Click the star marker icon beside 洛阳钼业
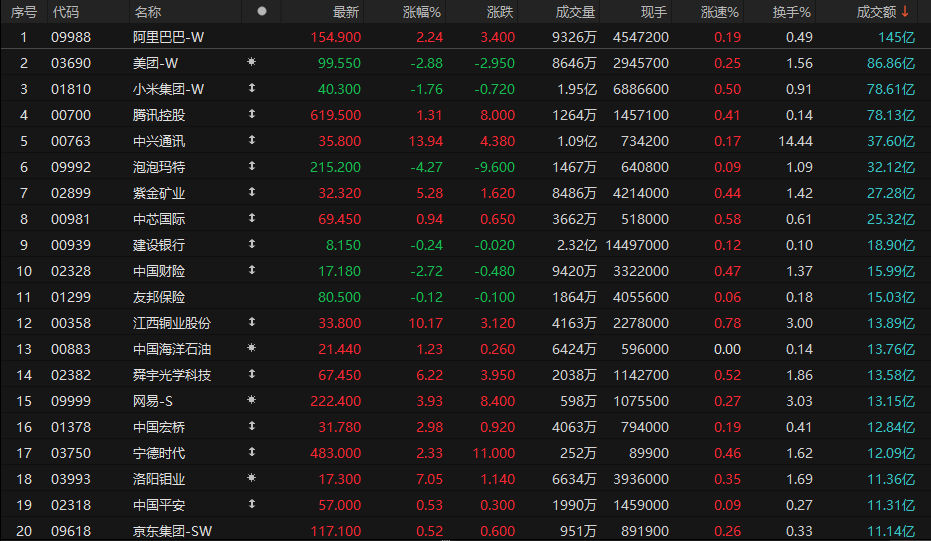This screenshot has width=931, height=541. pyautogui.click(x=252, y=478)
